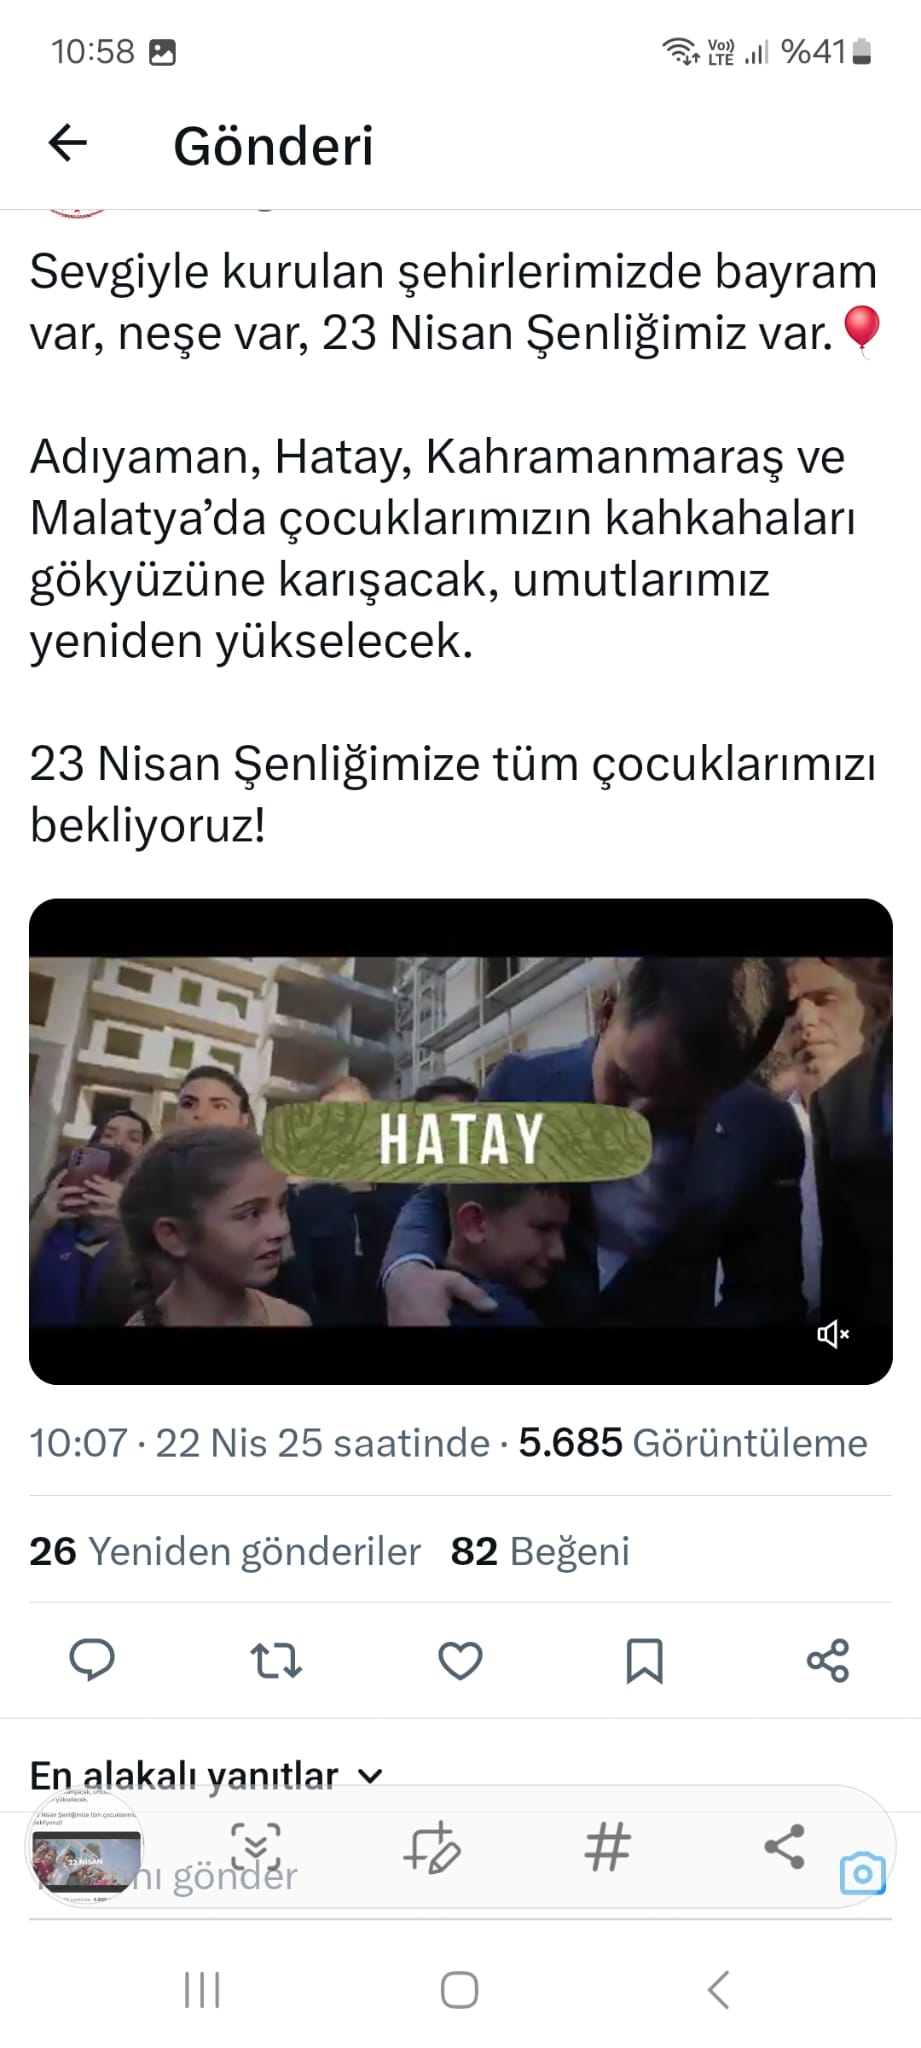The image size is (921, 2048).
Task: Bookmark the post with the bookmark icon
Action: [644, 1661]
